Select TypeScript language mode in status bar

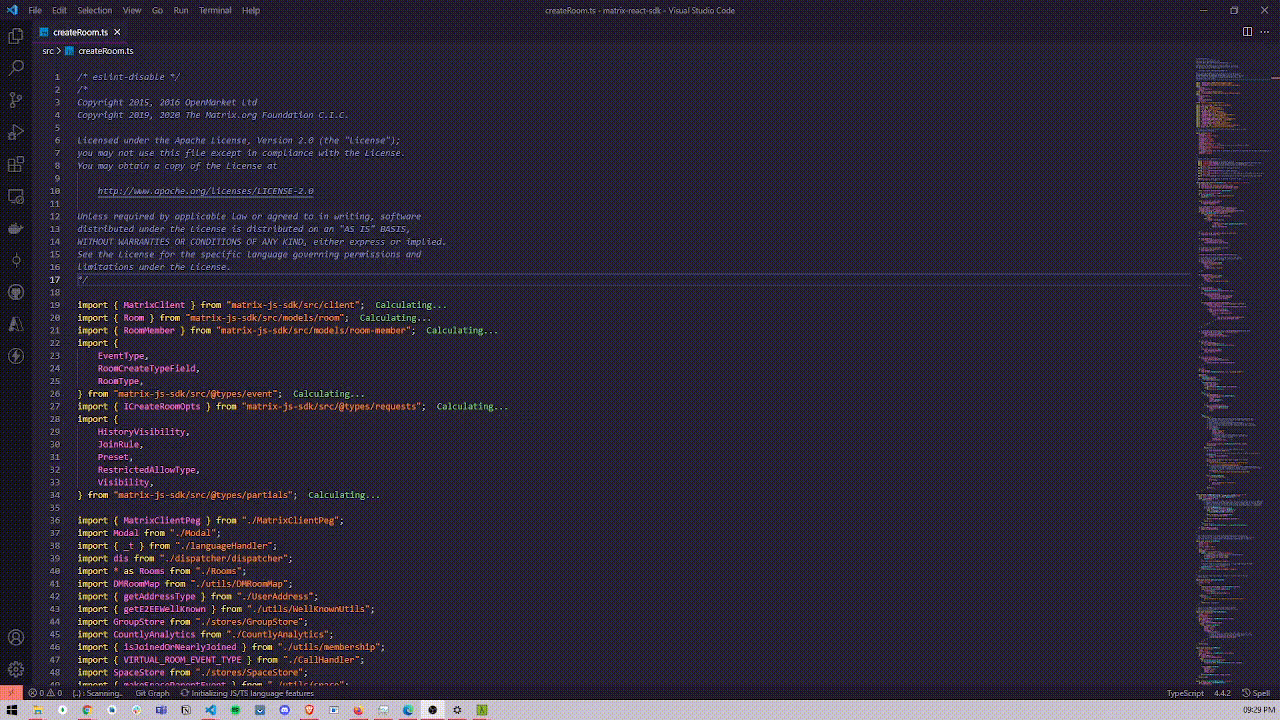[1185, 693]
